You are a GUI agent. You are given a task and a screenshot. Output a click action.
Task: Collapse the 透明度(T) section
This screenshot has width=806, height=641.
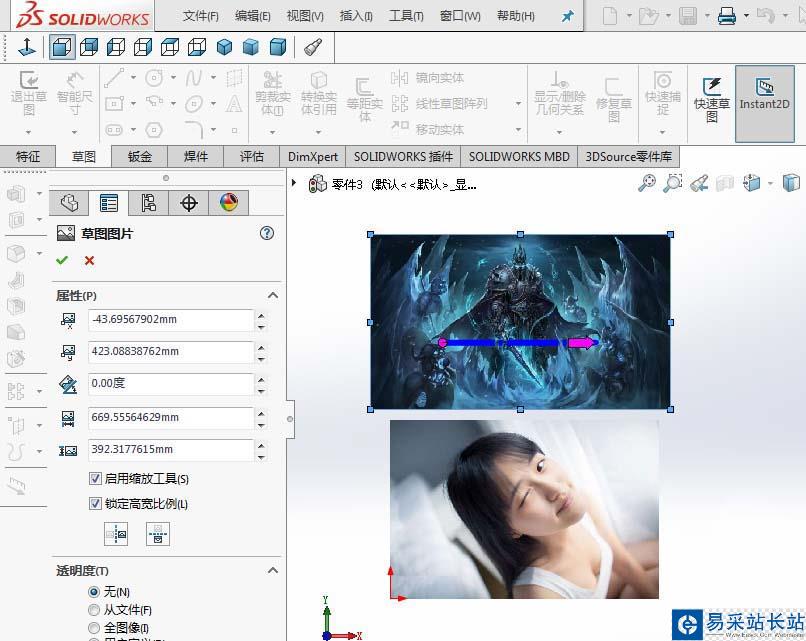[x=273, y=570]
